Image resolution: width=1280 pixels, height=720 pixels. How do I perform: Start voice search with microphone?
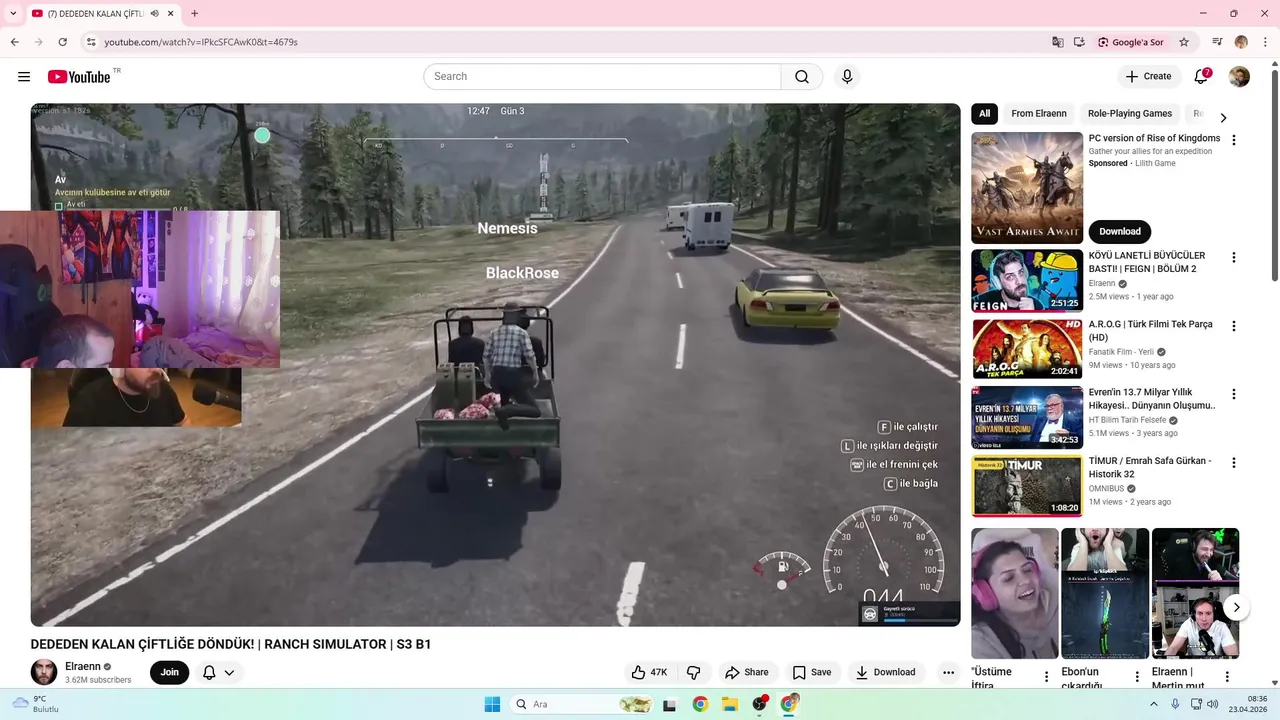click(847, 77)
